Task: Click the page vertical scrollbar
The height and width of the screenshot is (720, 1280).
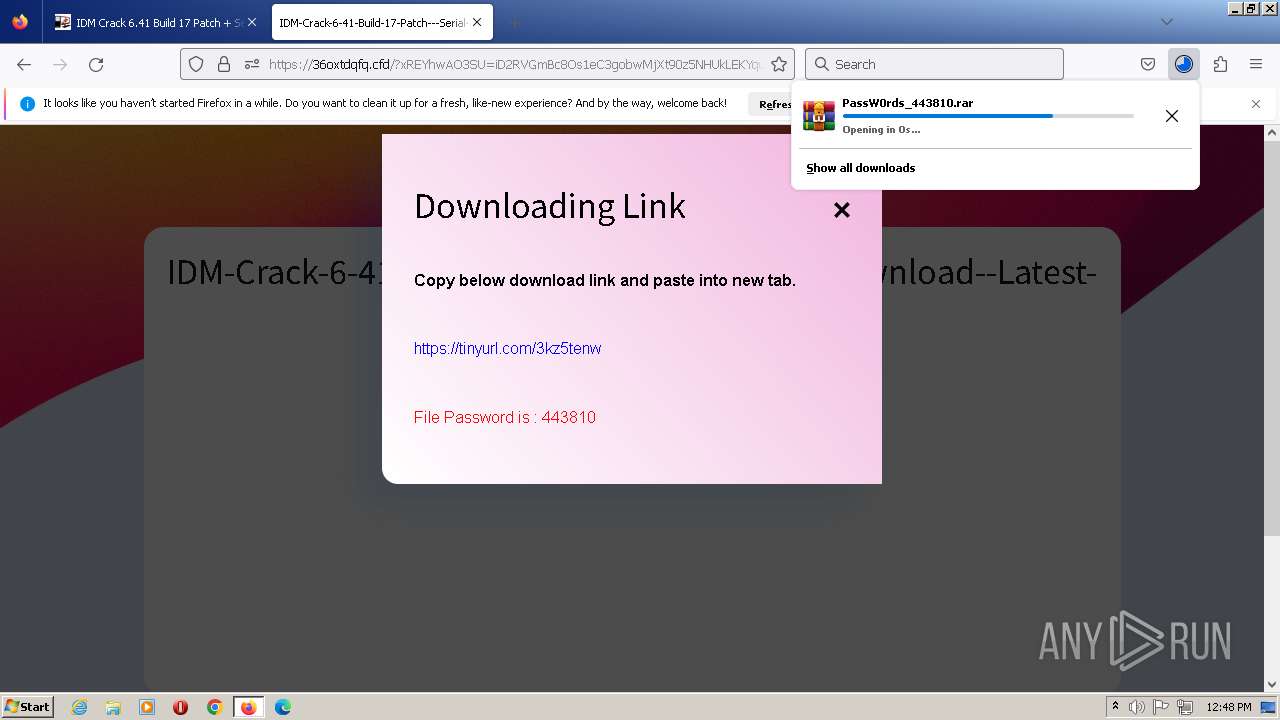Action: [x=1272, y=340]
